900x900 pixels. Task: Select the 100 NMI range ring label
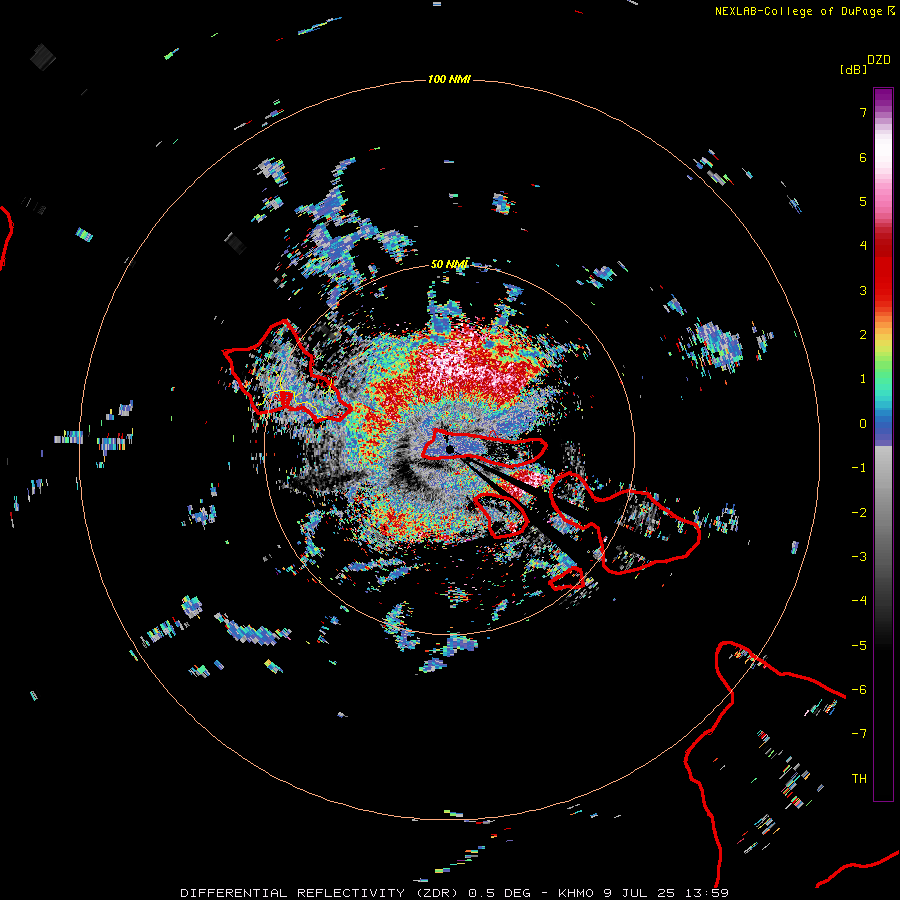click(x=449, y=79)
